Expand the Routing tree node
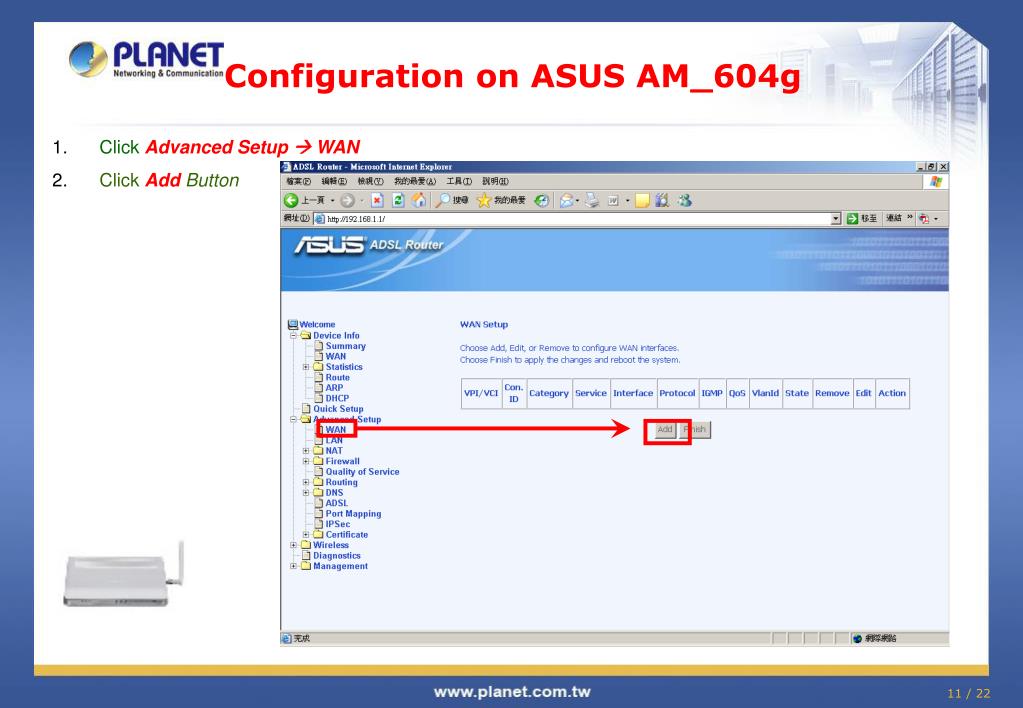 pyautogui.click(x=306, y=482)
